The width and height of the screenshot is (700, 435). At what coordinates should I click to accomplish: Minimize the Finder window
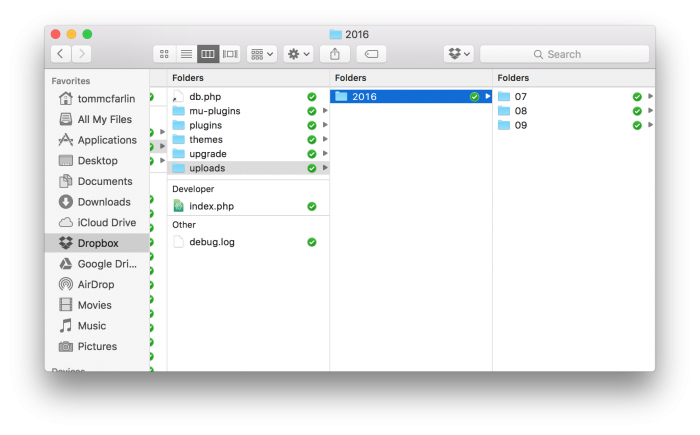point(71,34)
